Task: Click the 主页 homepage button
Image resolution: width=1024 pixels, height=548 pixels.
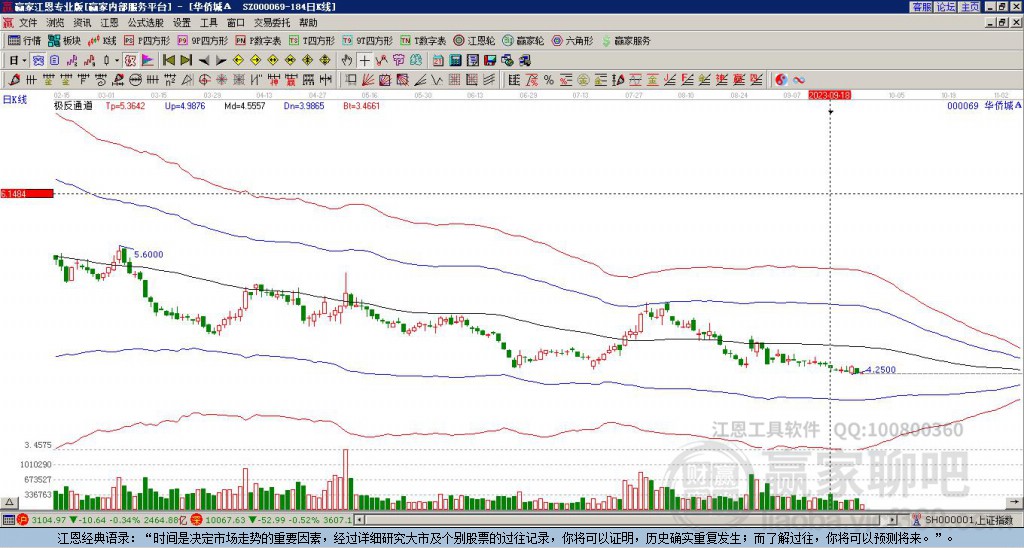Action: point(969,7)
